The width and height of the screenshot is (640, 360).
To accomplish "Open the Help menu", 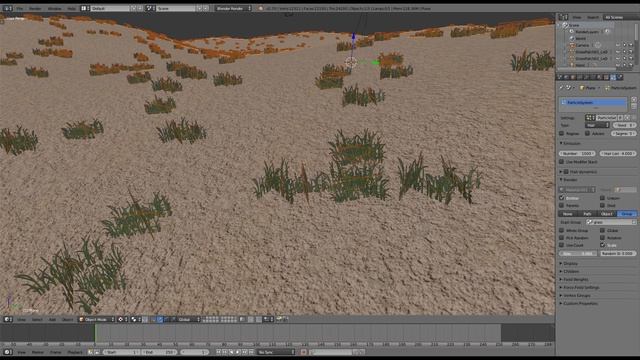I will pyautogui.click(x=71, y=8).
